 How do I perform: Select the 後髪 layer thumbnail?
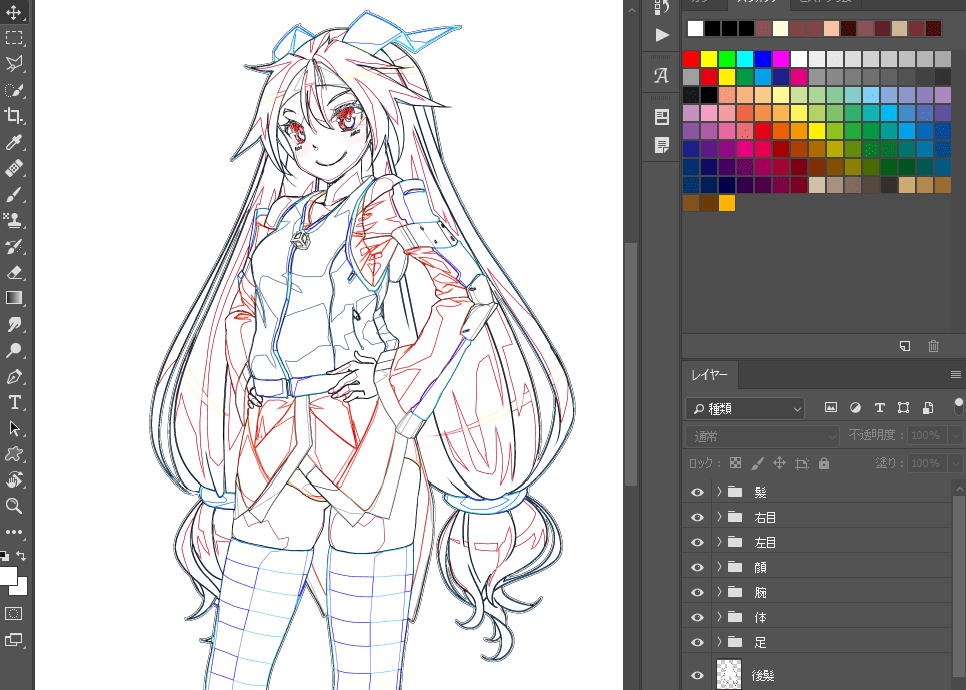pos(729,675)
